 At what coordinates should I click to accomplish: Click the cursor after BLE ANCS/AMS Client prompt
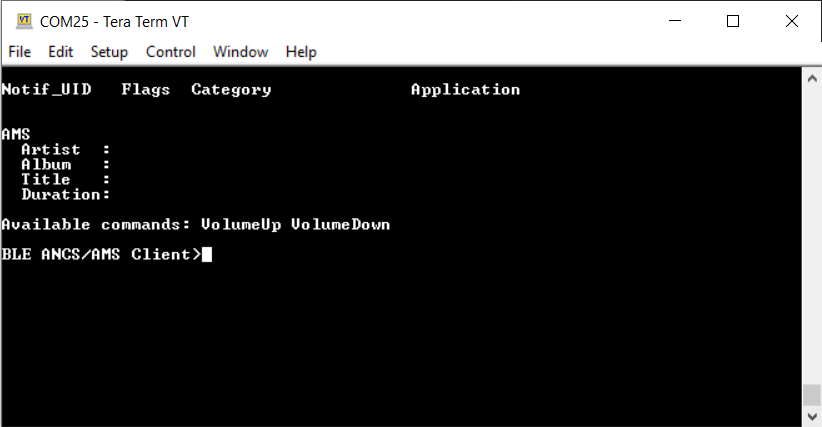point(207,255)
